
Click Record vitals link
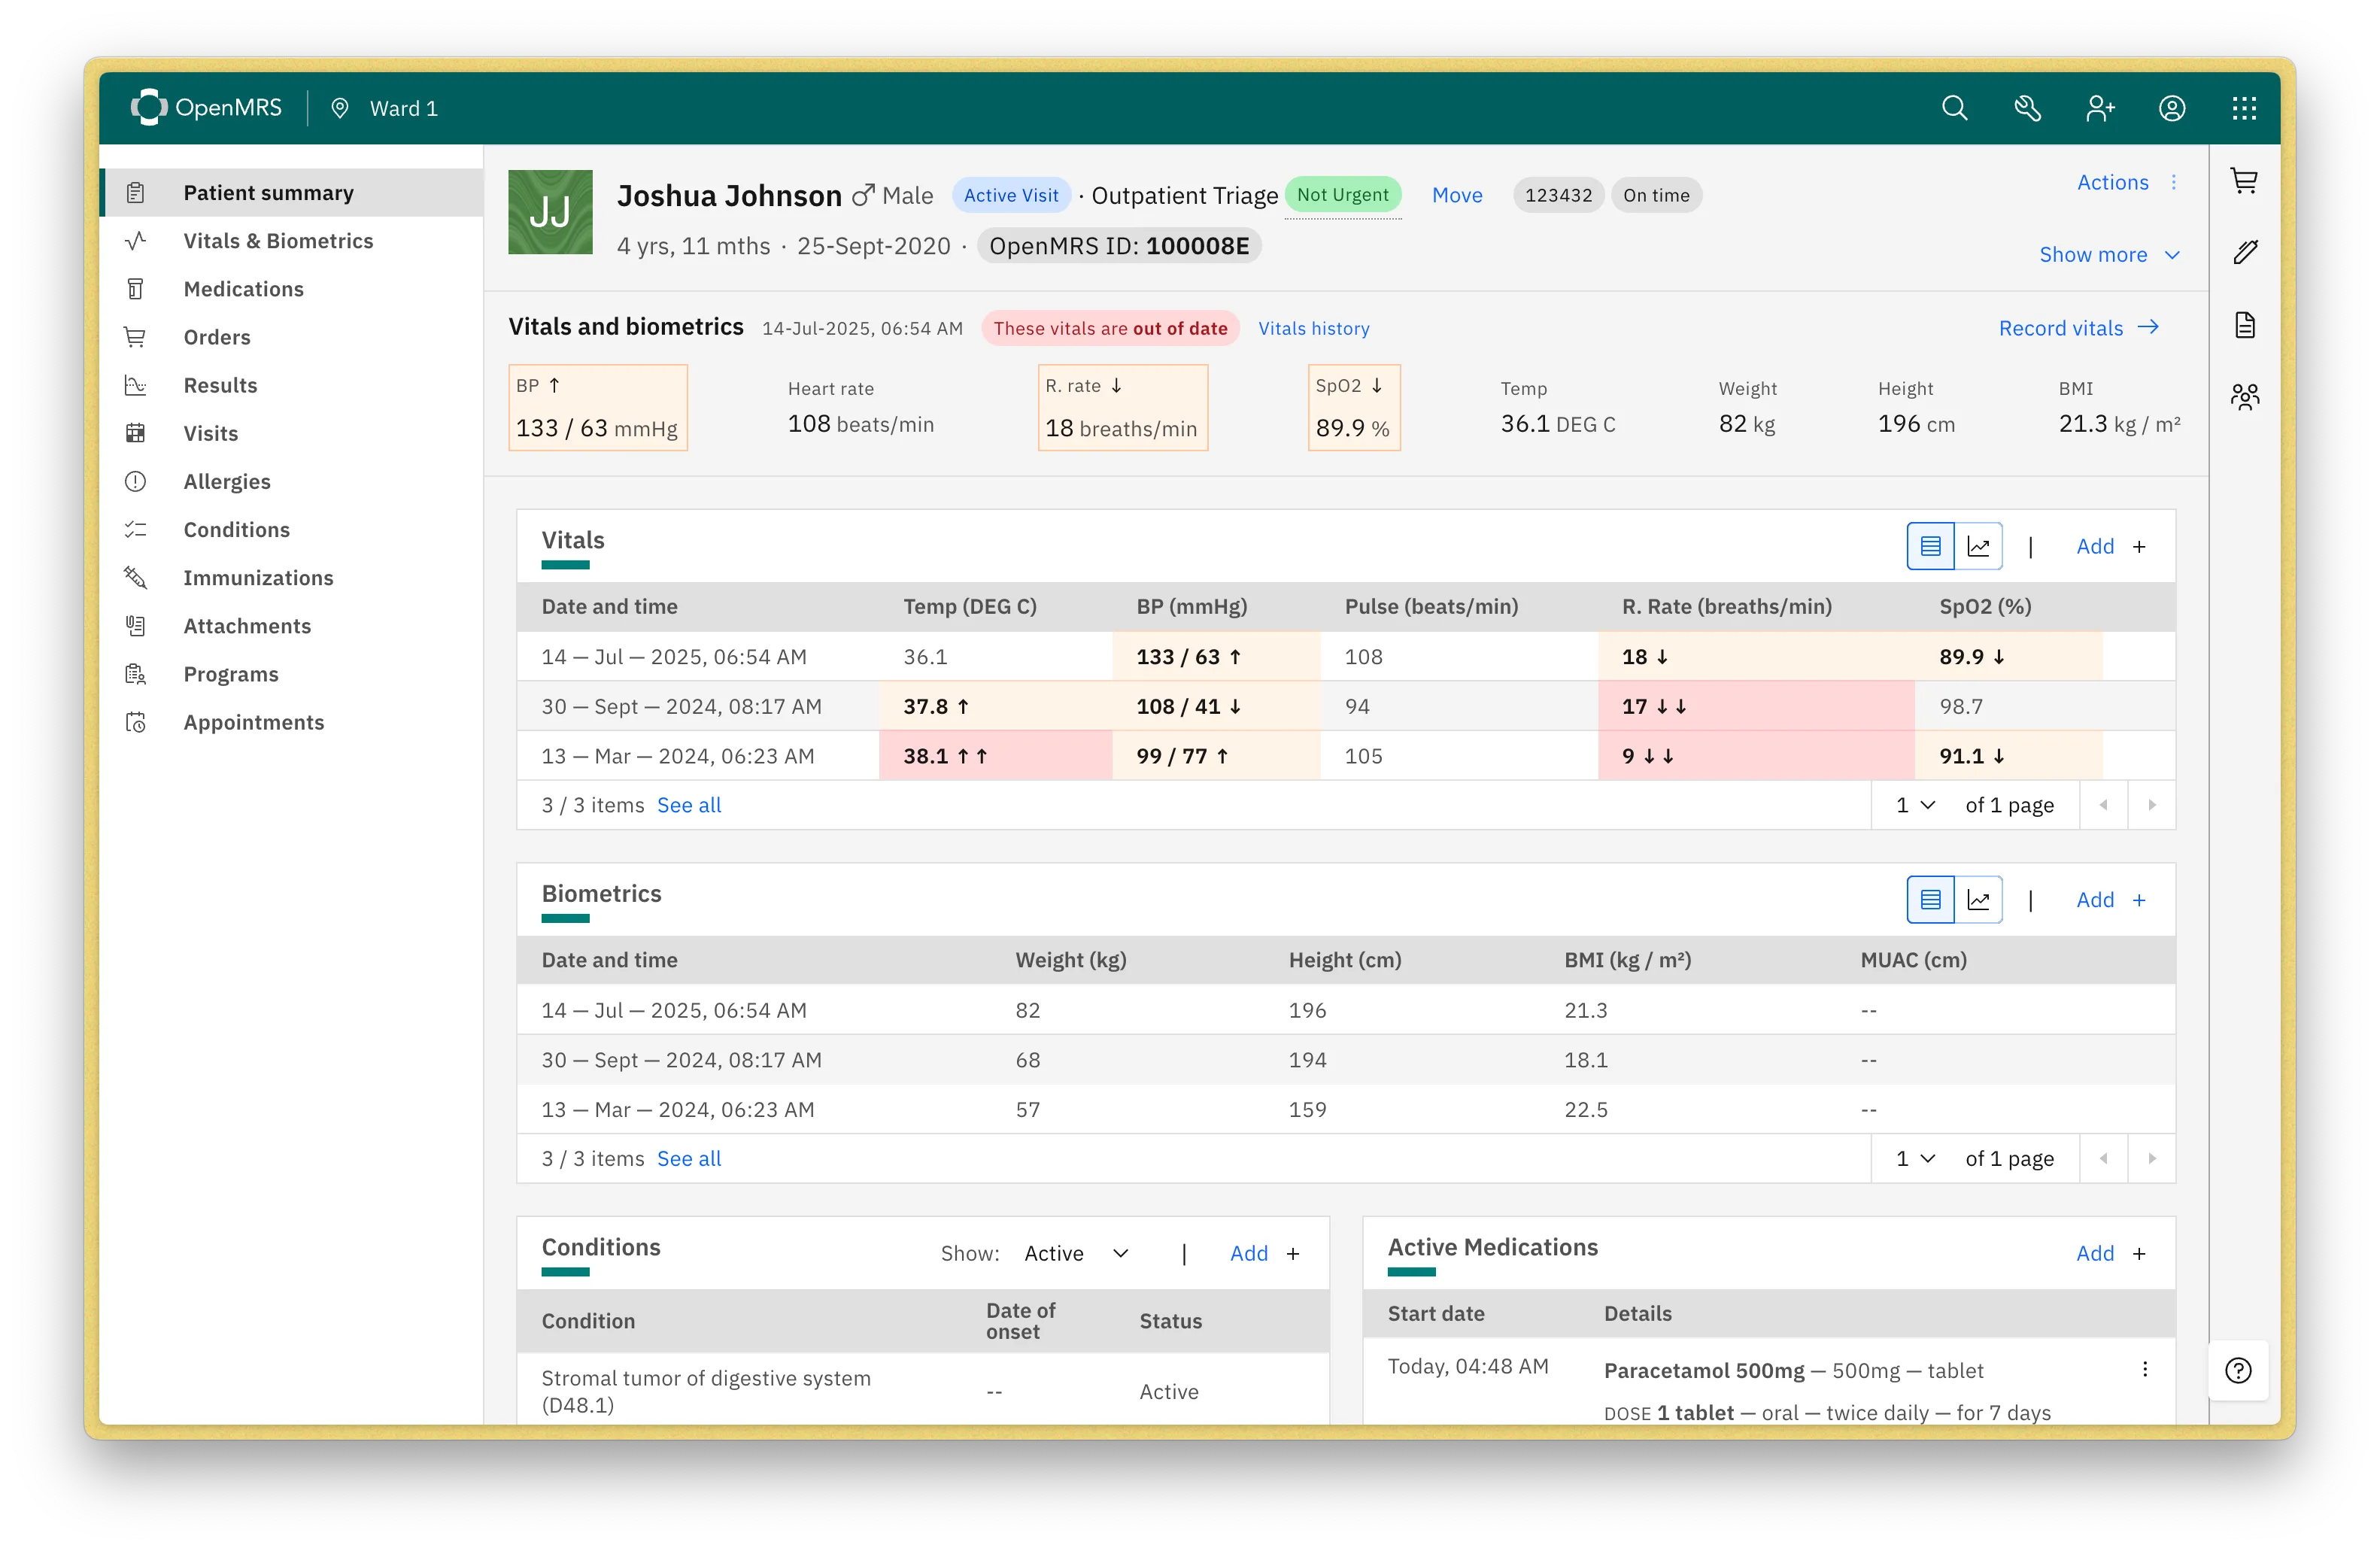tap(2060, 328)
